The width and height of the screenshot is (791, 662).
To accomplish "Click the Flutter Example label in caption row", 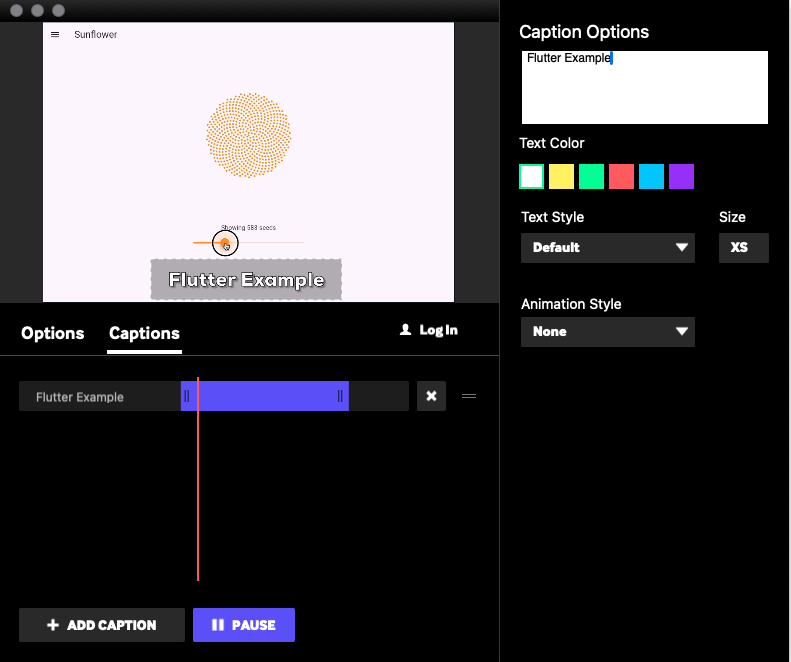I will (80, 397).
